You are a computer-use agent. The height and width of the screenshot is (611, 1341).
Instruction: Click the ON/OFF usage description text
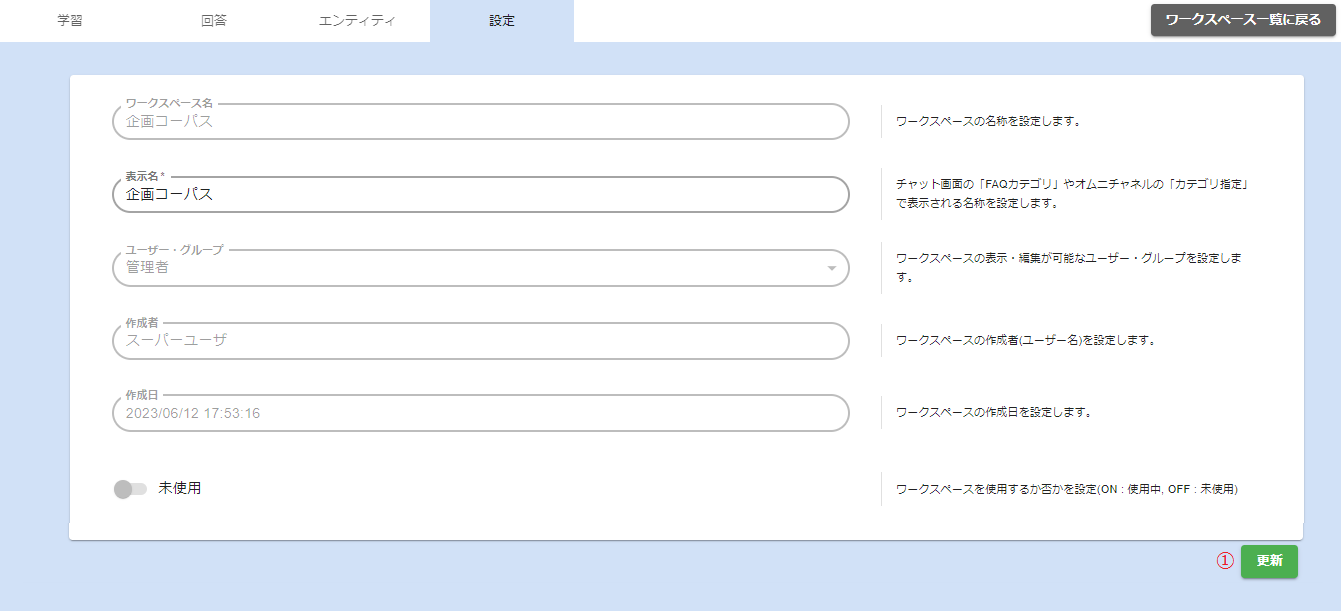(x=1067, y=490)
